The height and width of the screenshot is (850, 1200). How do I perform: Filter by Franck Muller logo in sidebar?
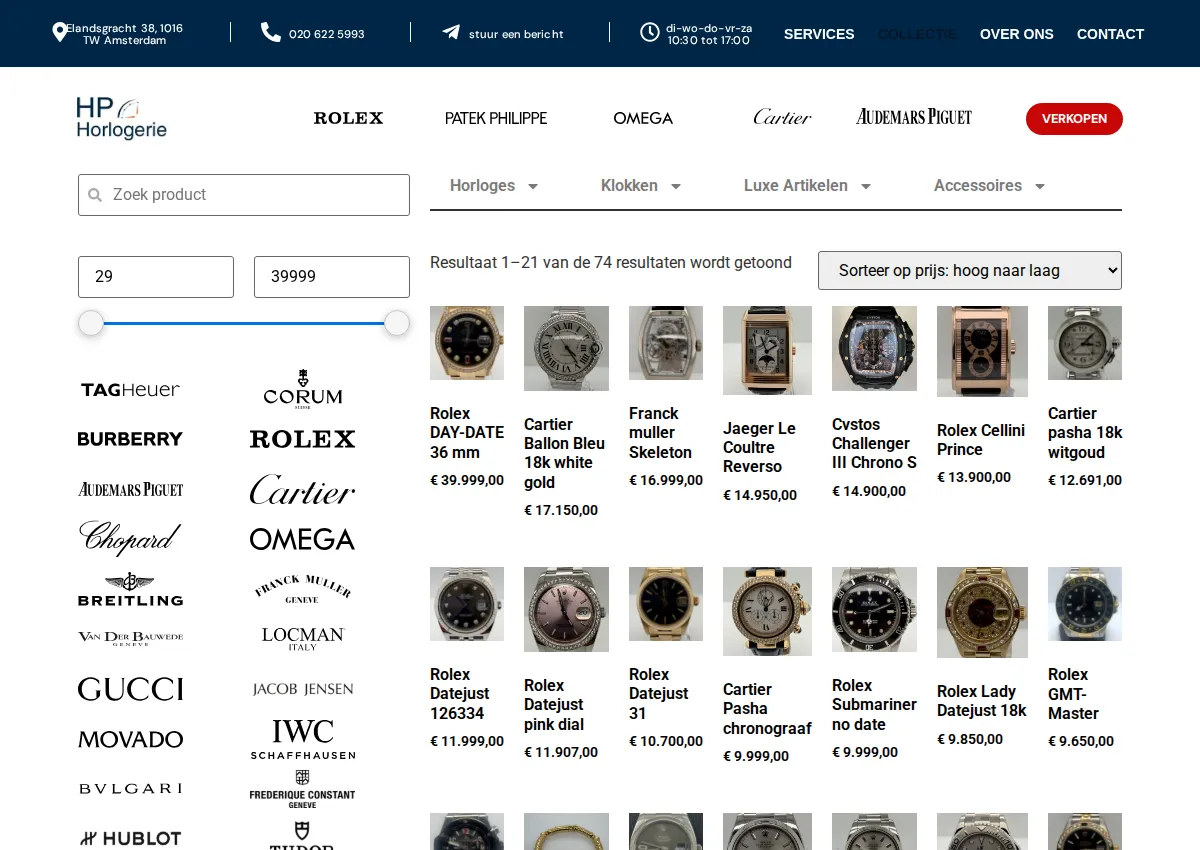(302, 588)
